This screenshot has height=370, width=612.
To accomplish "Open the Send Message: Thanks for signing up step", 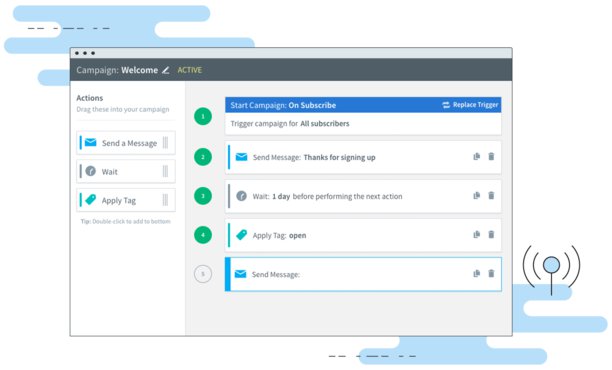I will 363,157.
